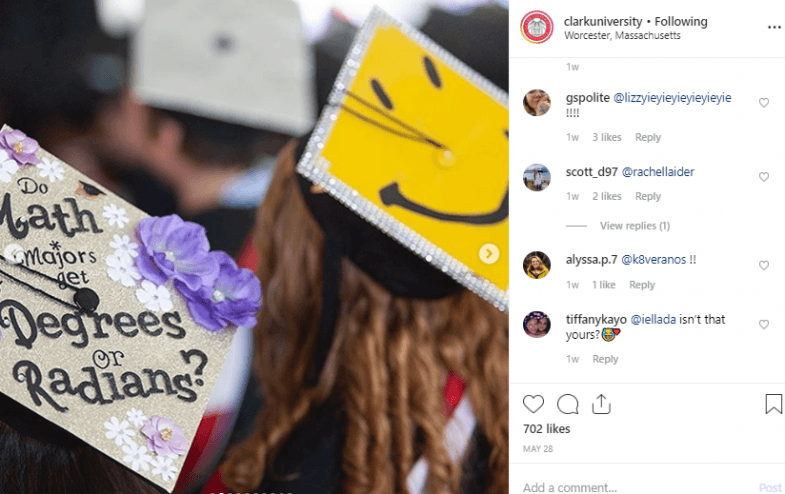This screenshot has width=785, height=494.
Task: Reply to gspolite's comment
Action: (648, 137)
